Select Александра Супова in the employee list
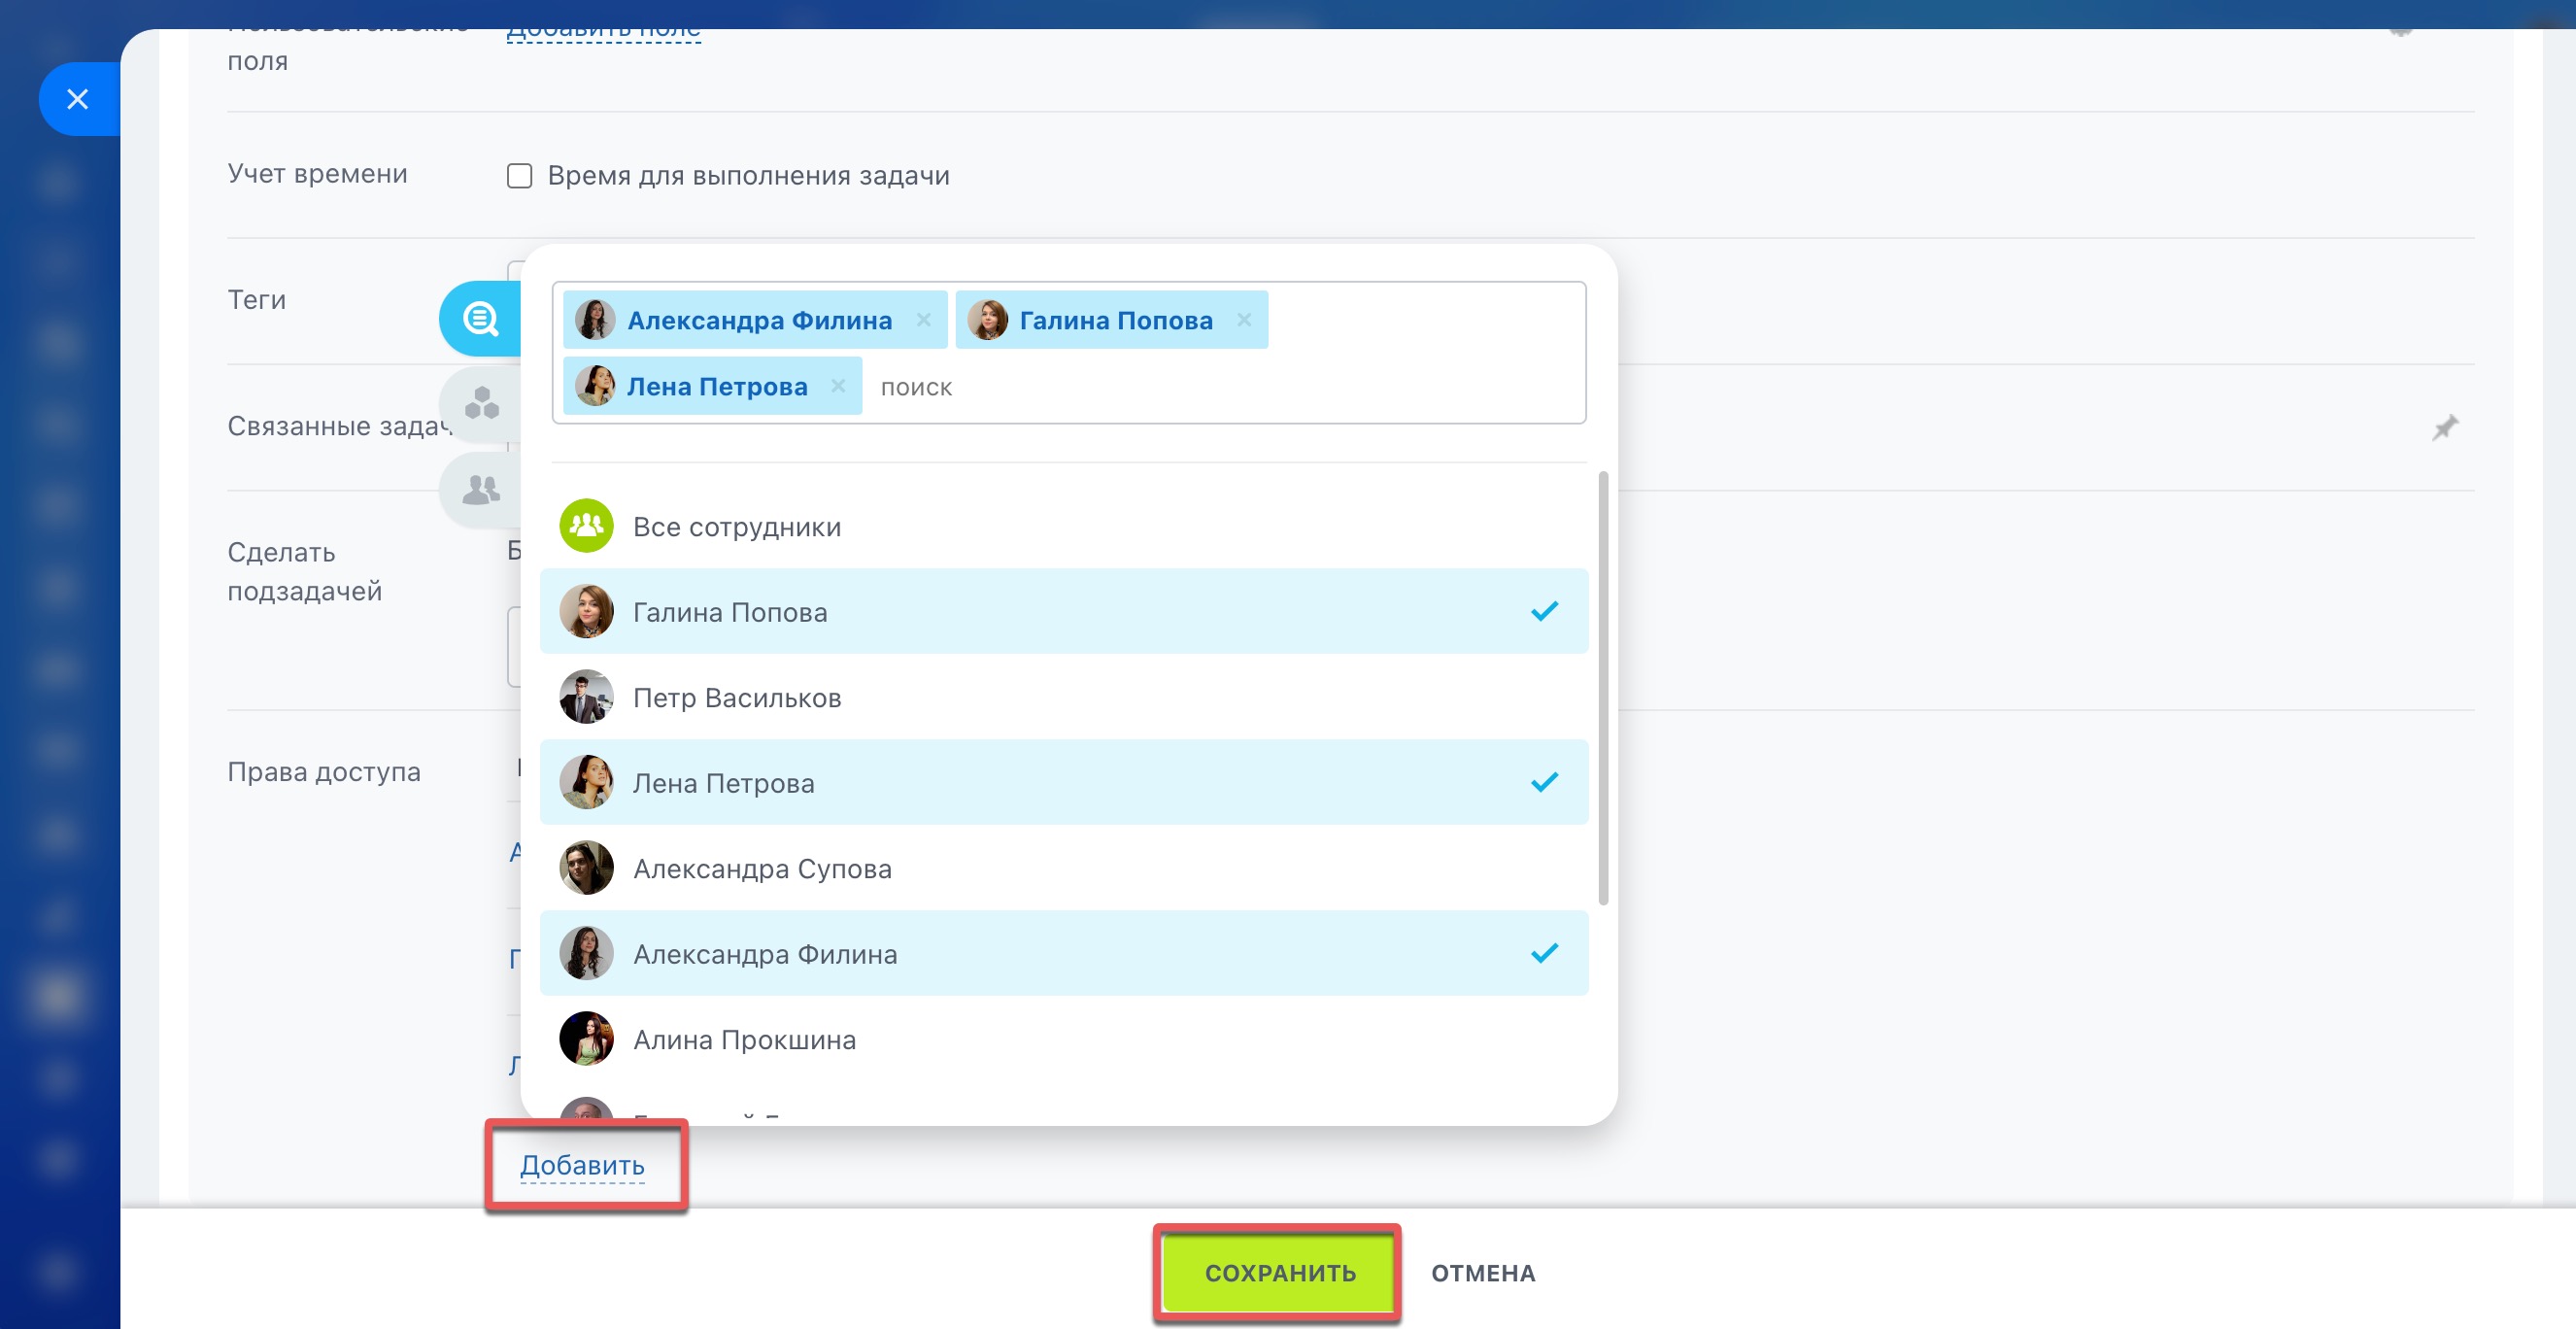Viewport: 2576px width, 1329px height. click(1064, 869)
